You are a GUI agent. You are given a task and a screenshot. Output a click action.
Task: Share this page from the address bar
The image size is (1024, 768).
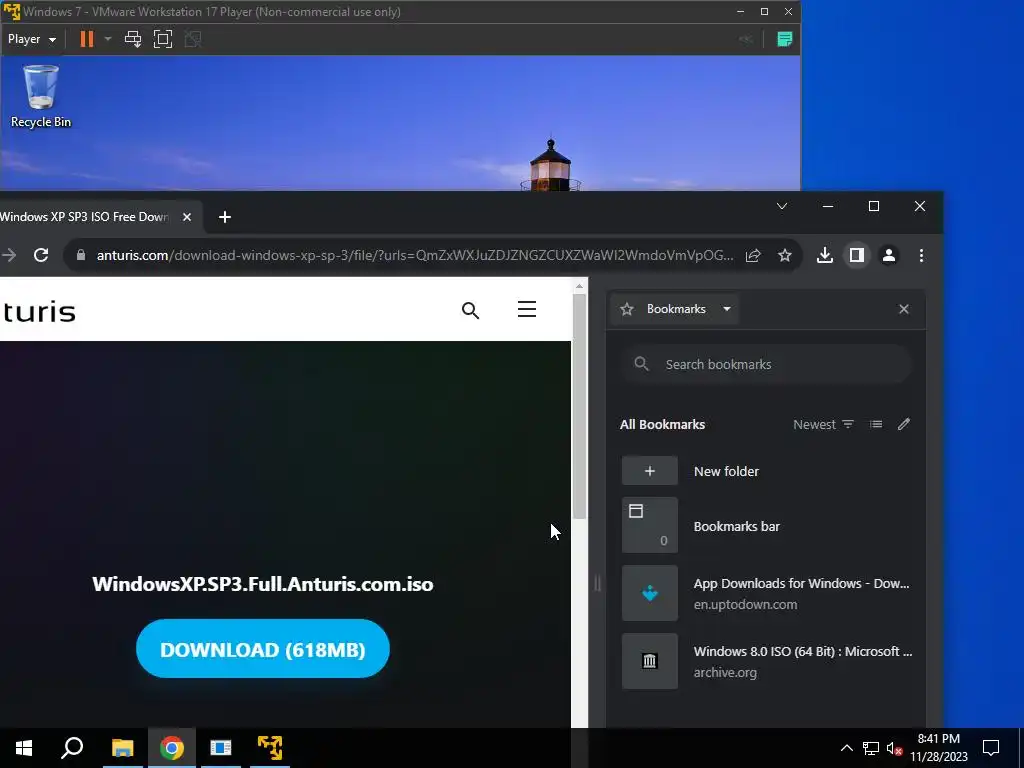753,255
